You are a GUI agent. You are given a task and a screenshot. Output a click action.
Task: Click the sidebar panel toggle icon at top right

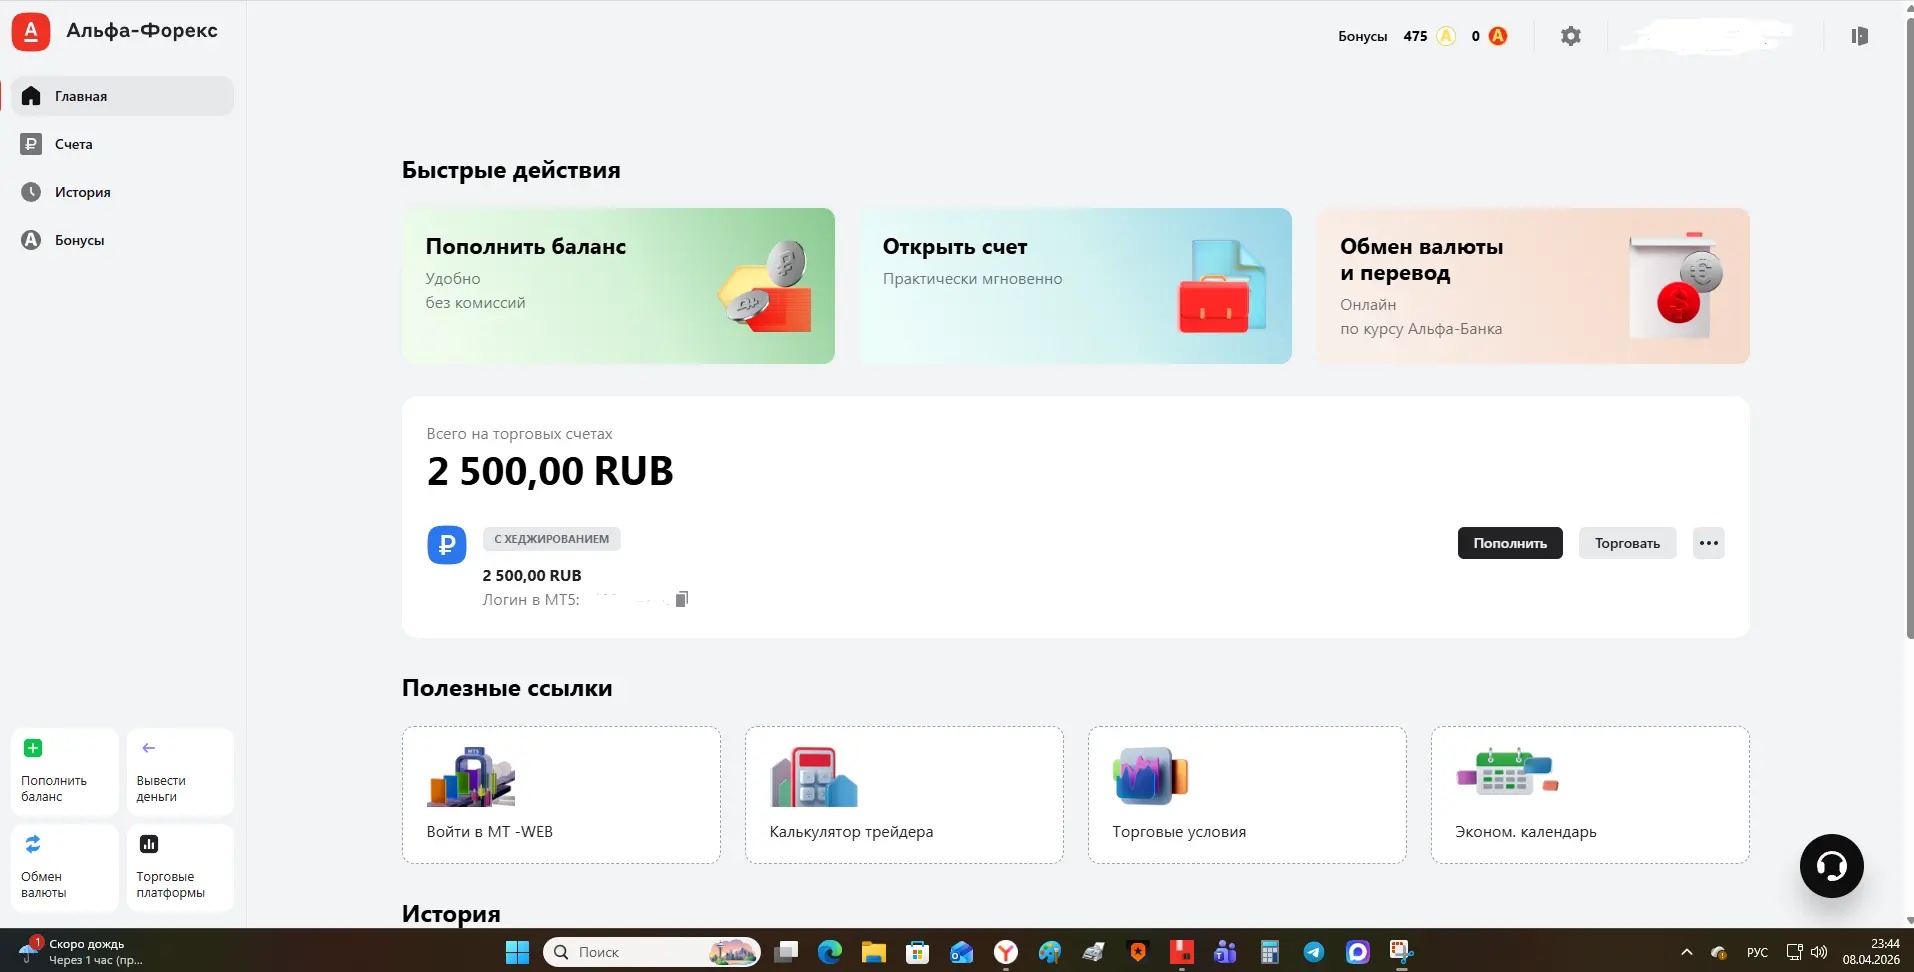1860,36
